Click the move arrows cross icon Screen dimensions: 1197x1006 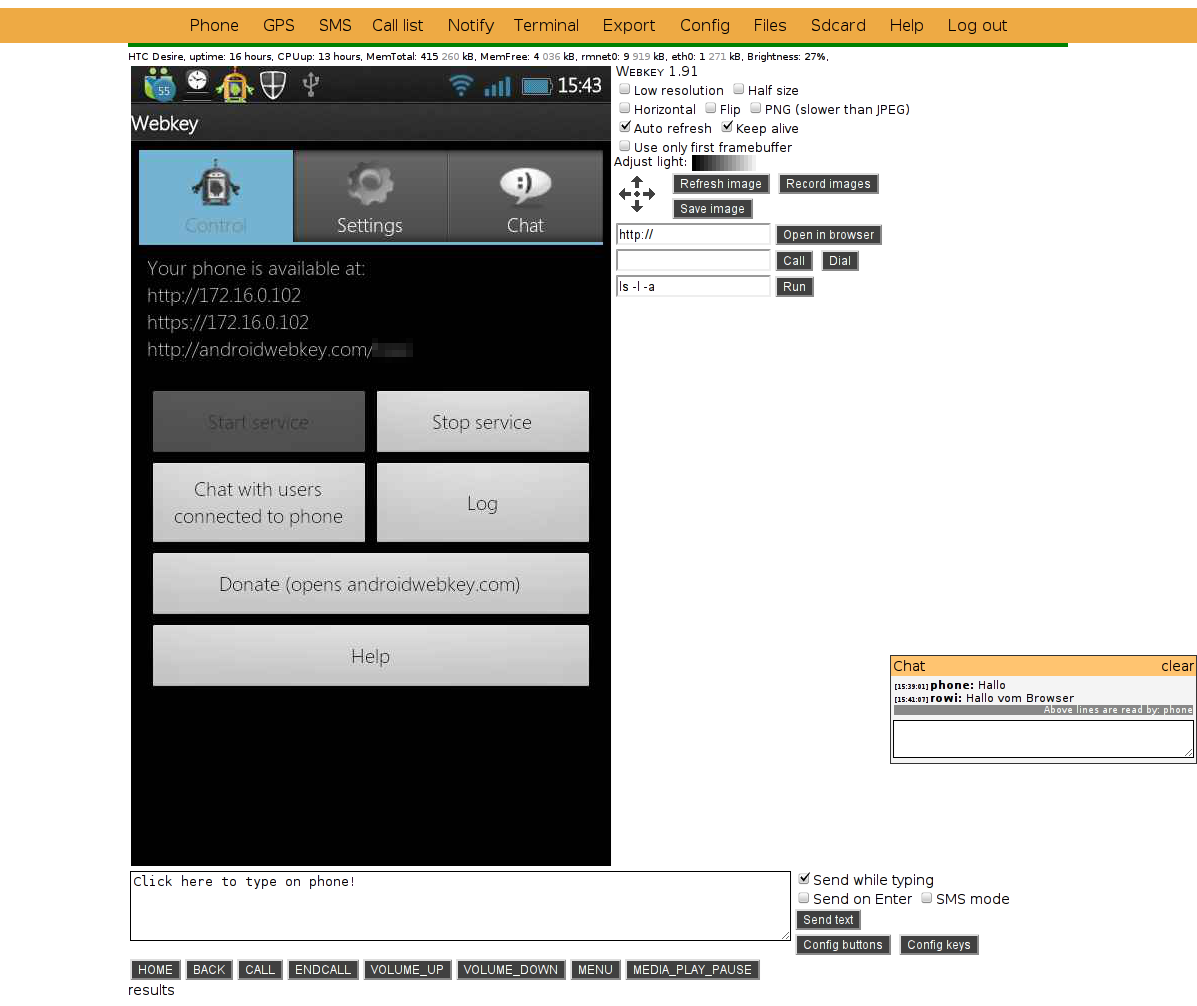pyautogui.click(x=637, y=193)
